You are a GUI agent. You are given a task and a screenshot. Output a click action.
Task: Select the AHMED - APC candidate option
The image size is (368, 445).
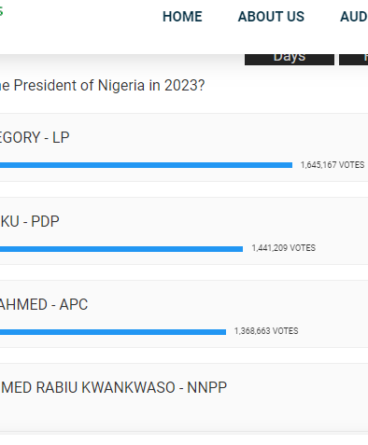click(x=44, y=304)
